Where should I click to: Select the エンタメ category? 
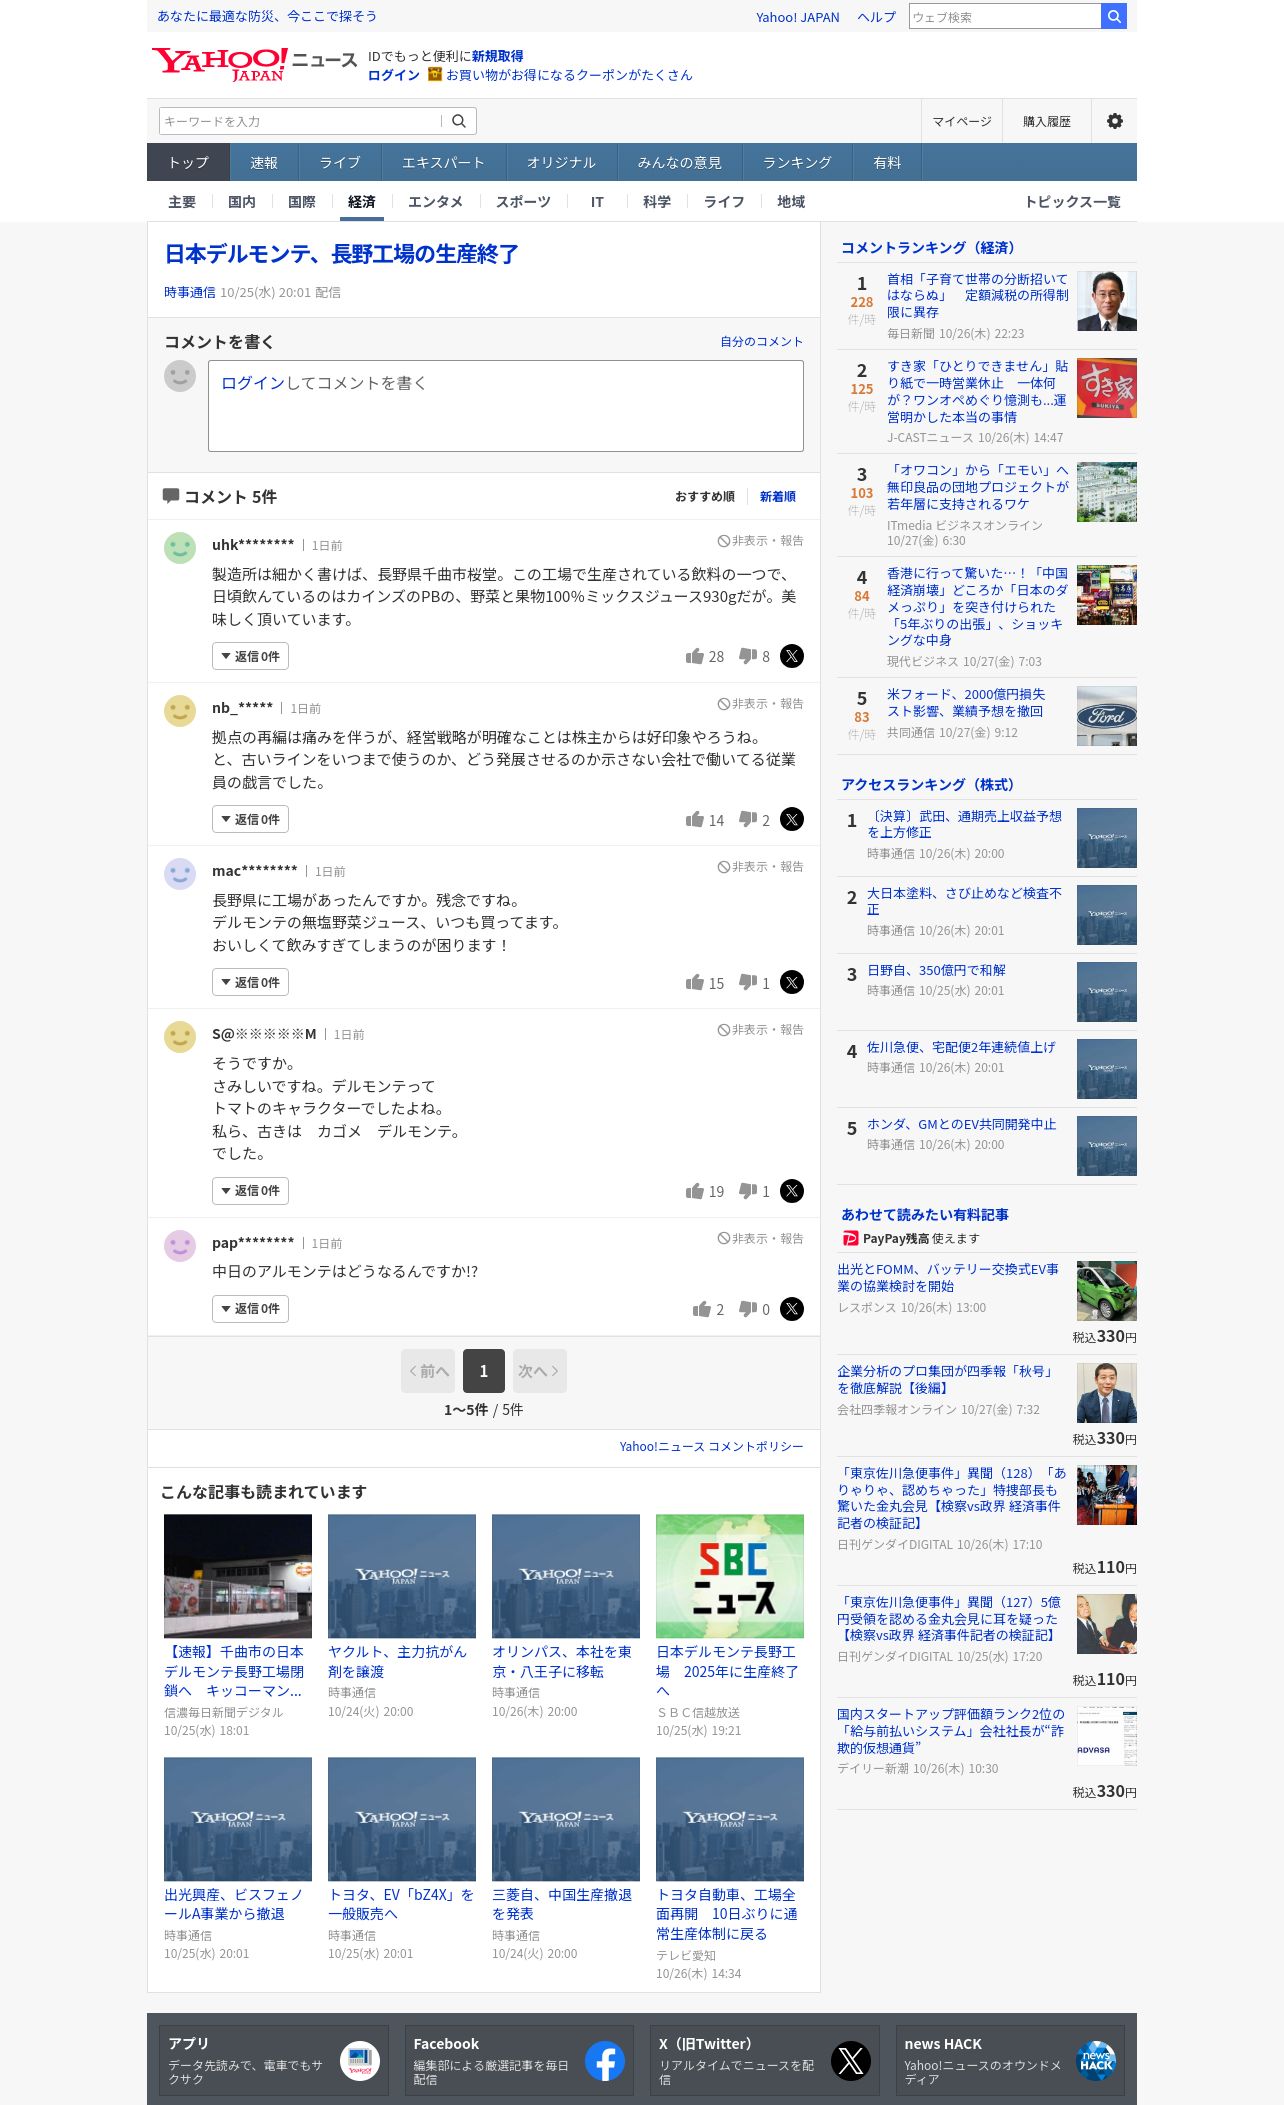(x=435, y=202)
